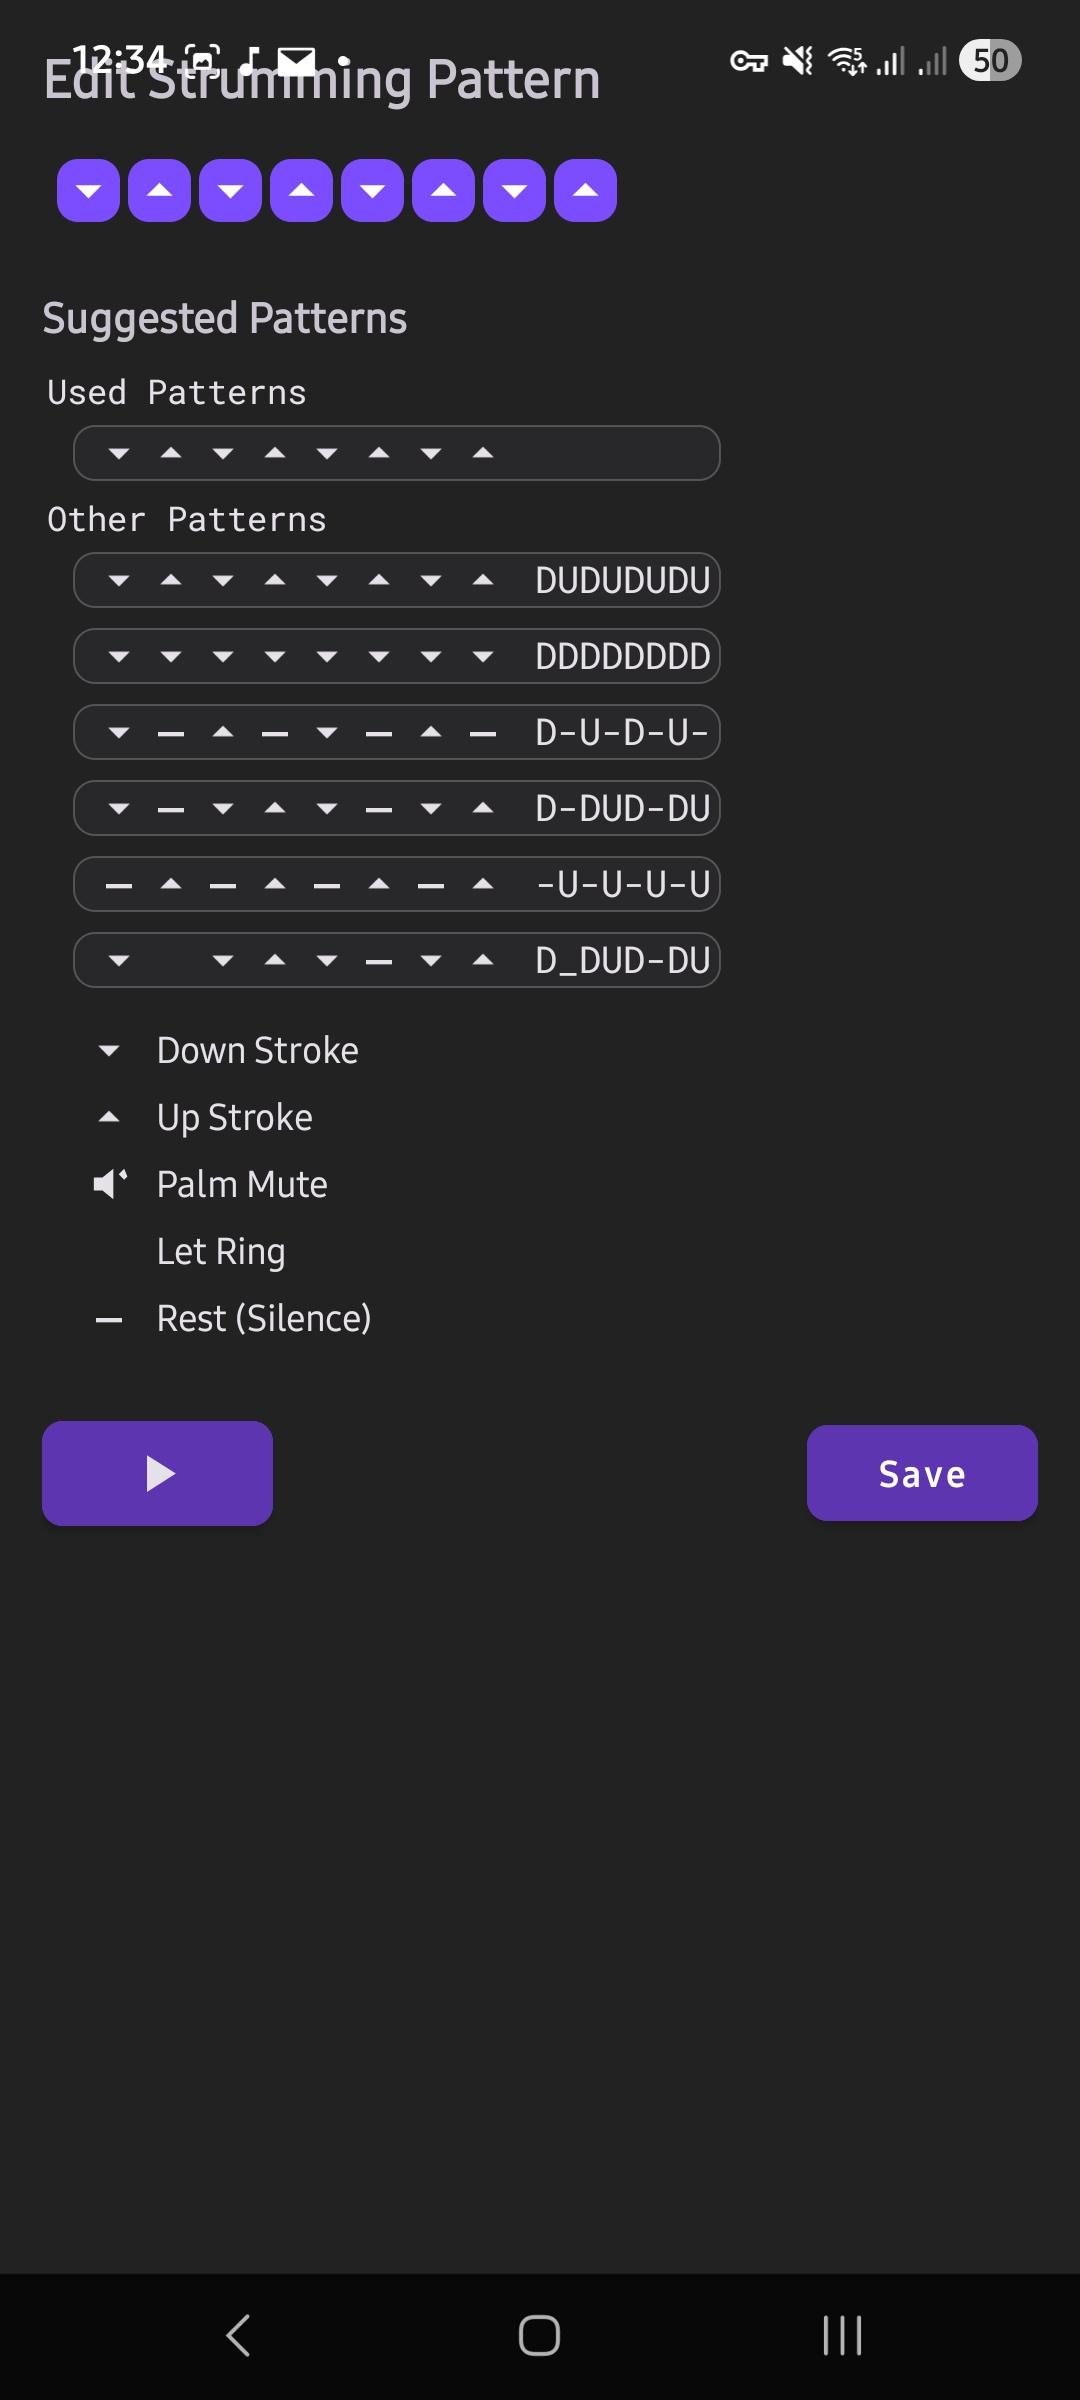Tap the Up Stroke legend icon
This screenshot has width=1080, height=2400.
109,1118
